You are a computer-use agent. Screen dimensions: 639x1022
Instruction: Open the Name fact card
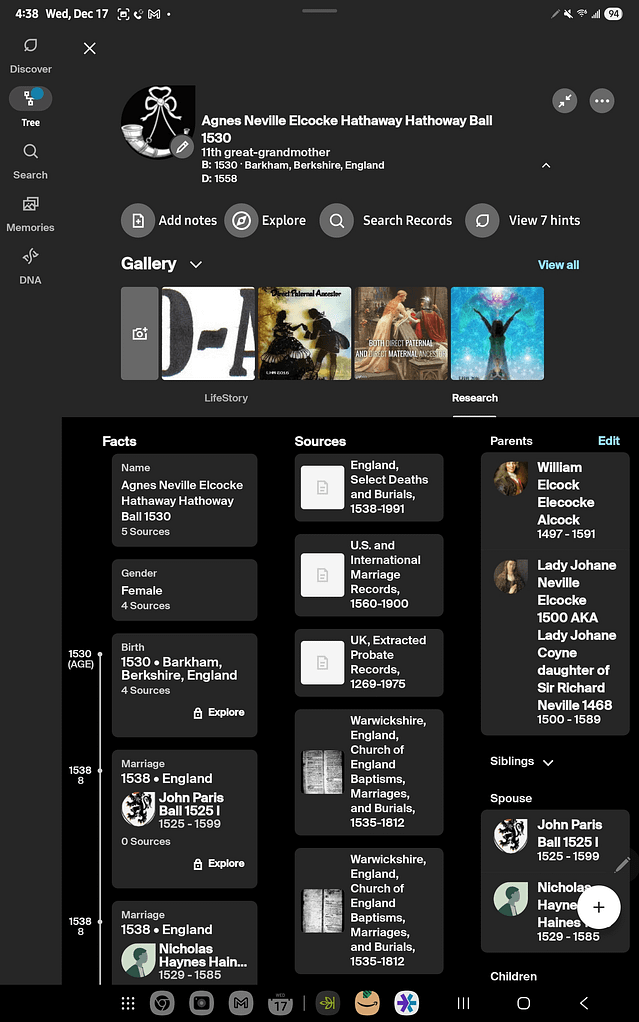[185, 500]
